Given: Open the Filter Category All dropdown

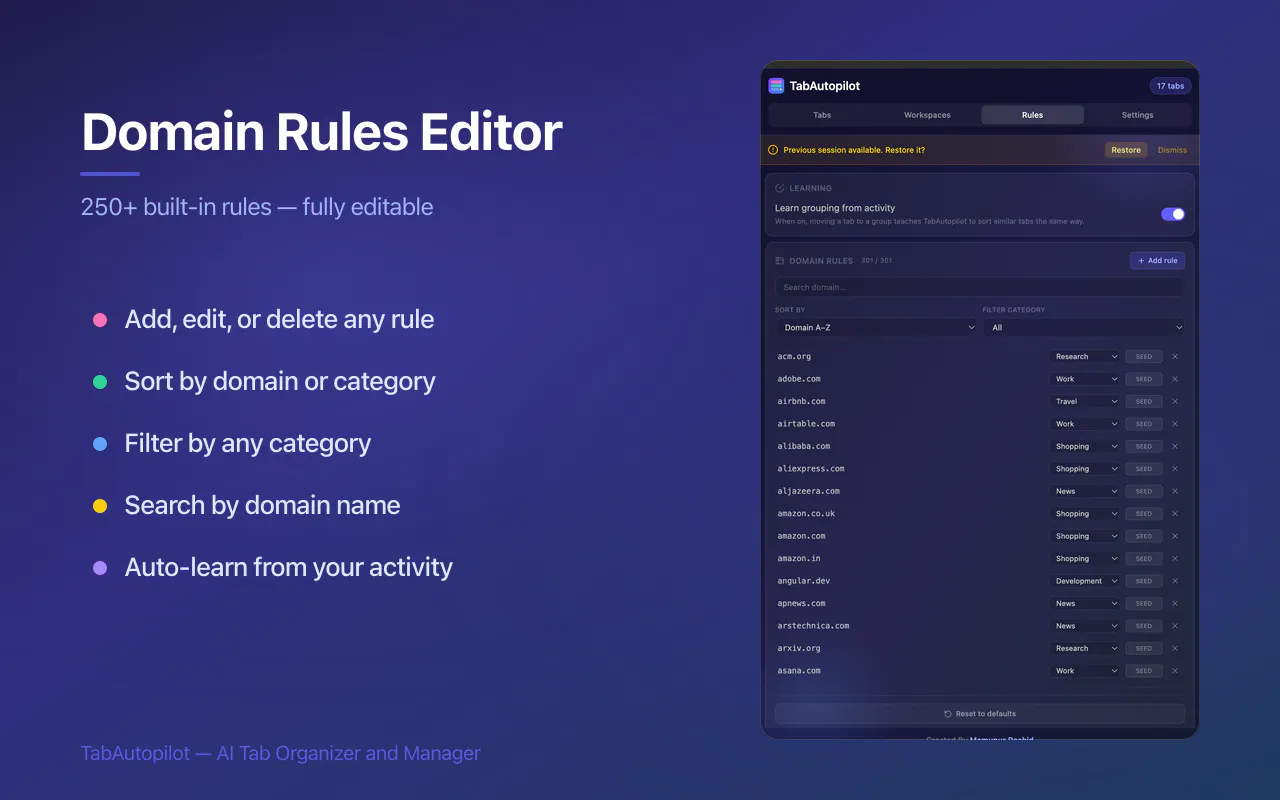Looking at the screenshot, I should click(x=1084, y=328).
